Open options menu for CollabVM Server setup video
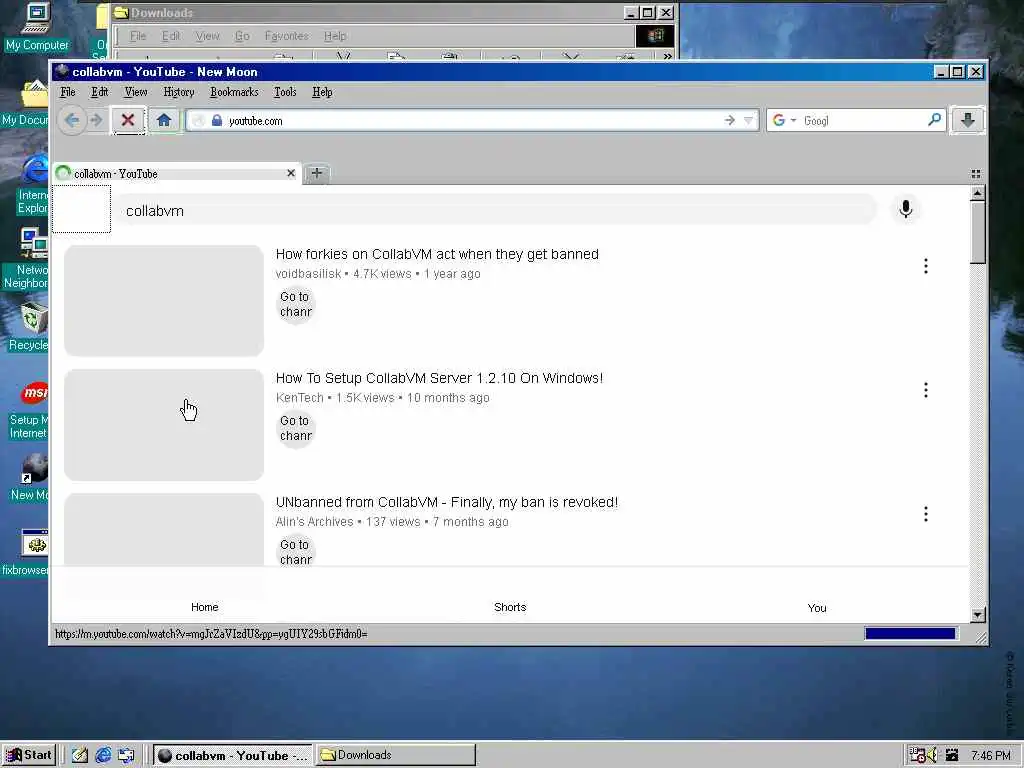1024x768 pixels. (x=925, y=390)
